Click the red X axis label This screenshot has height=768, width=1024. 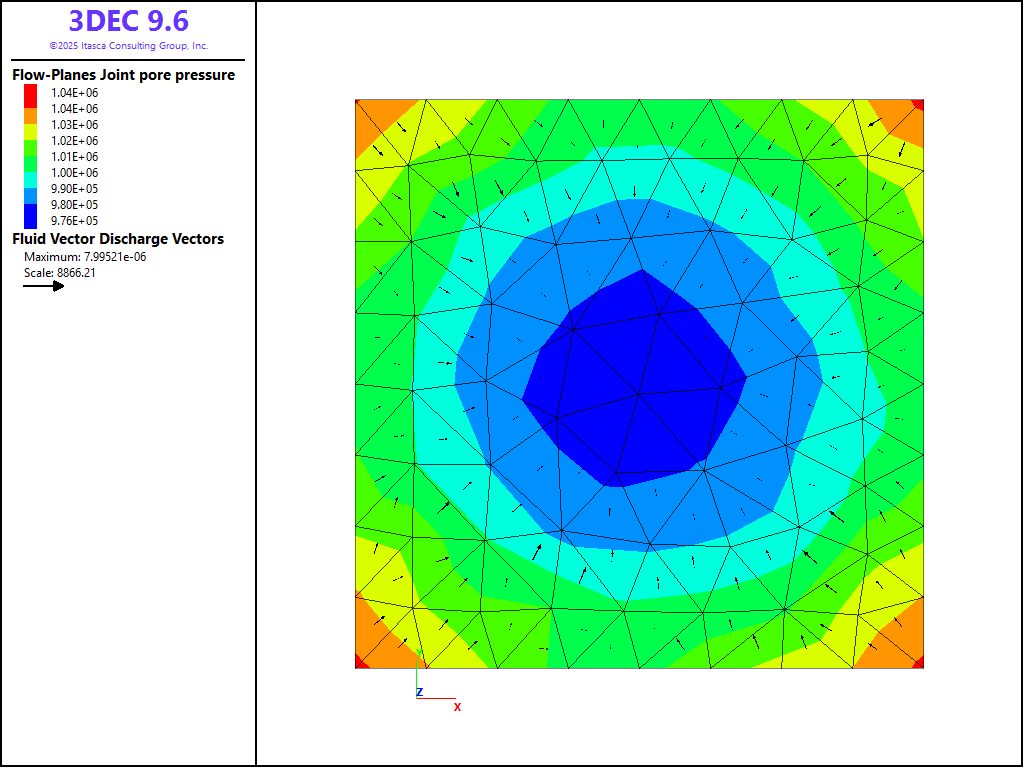click(x=457, y=707)
